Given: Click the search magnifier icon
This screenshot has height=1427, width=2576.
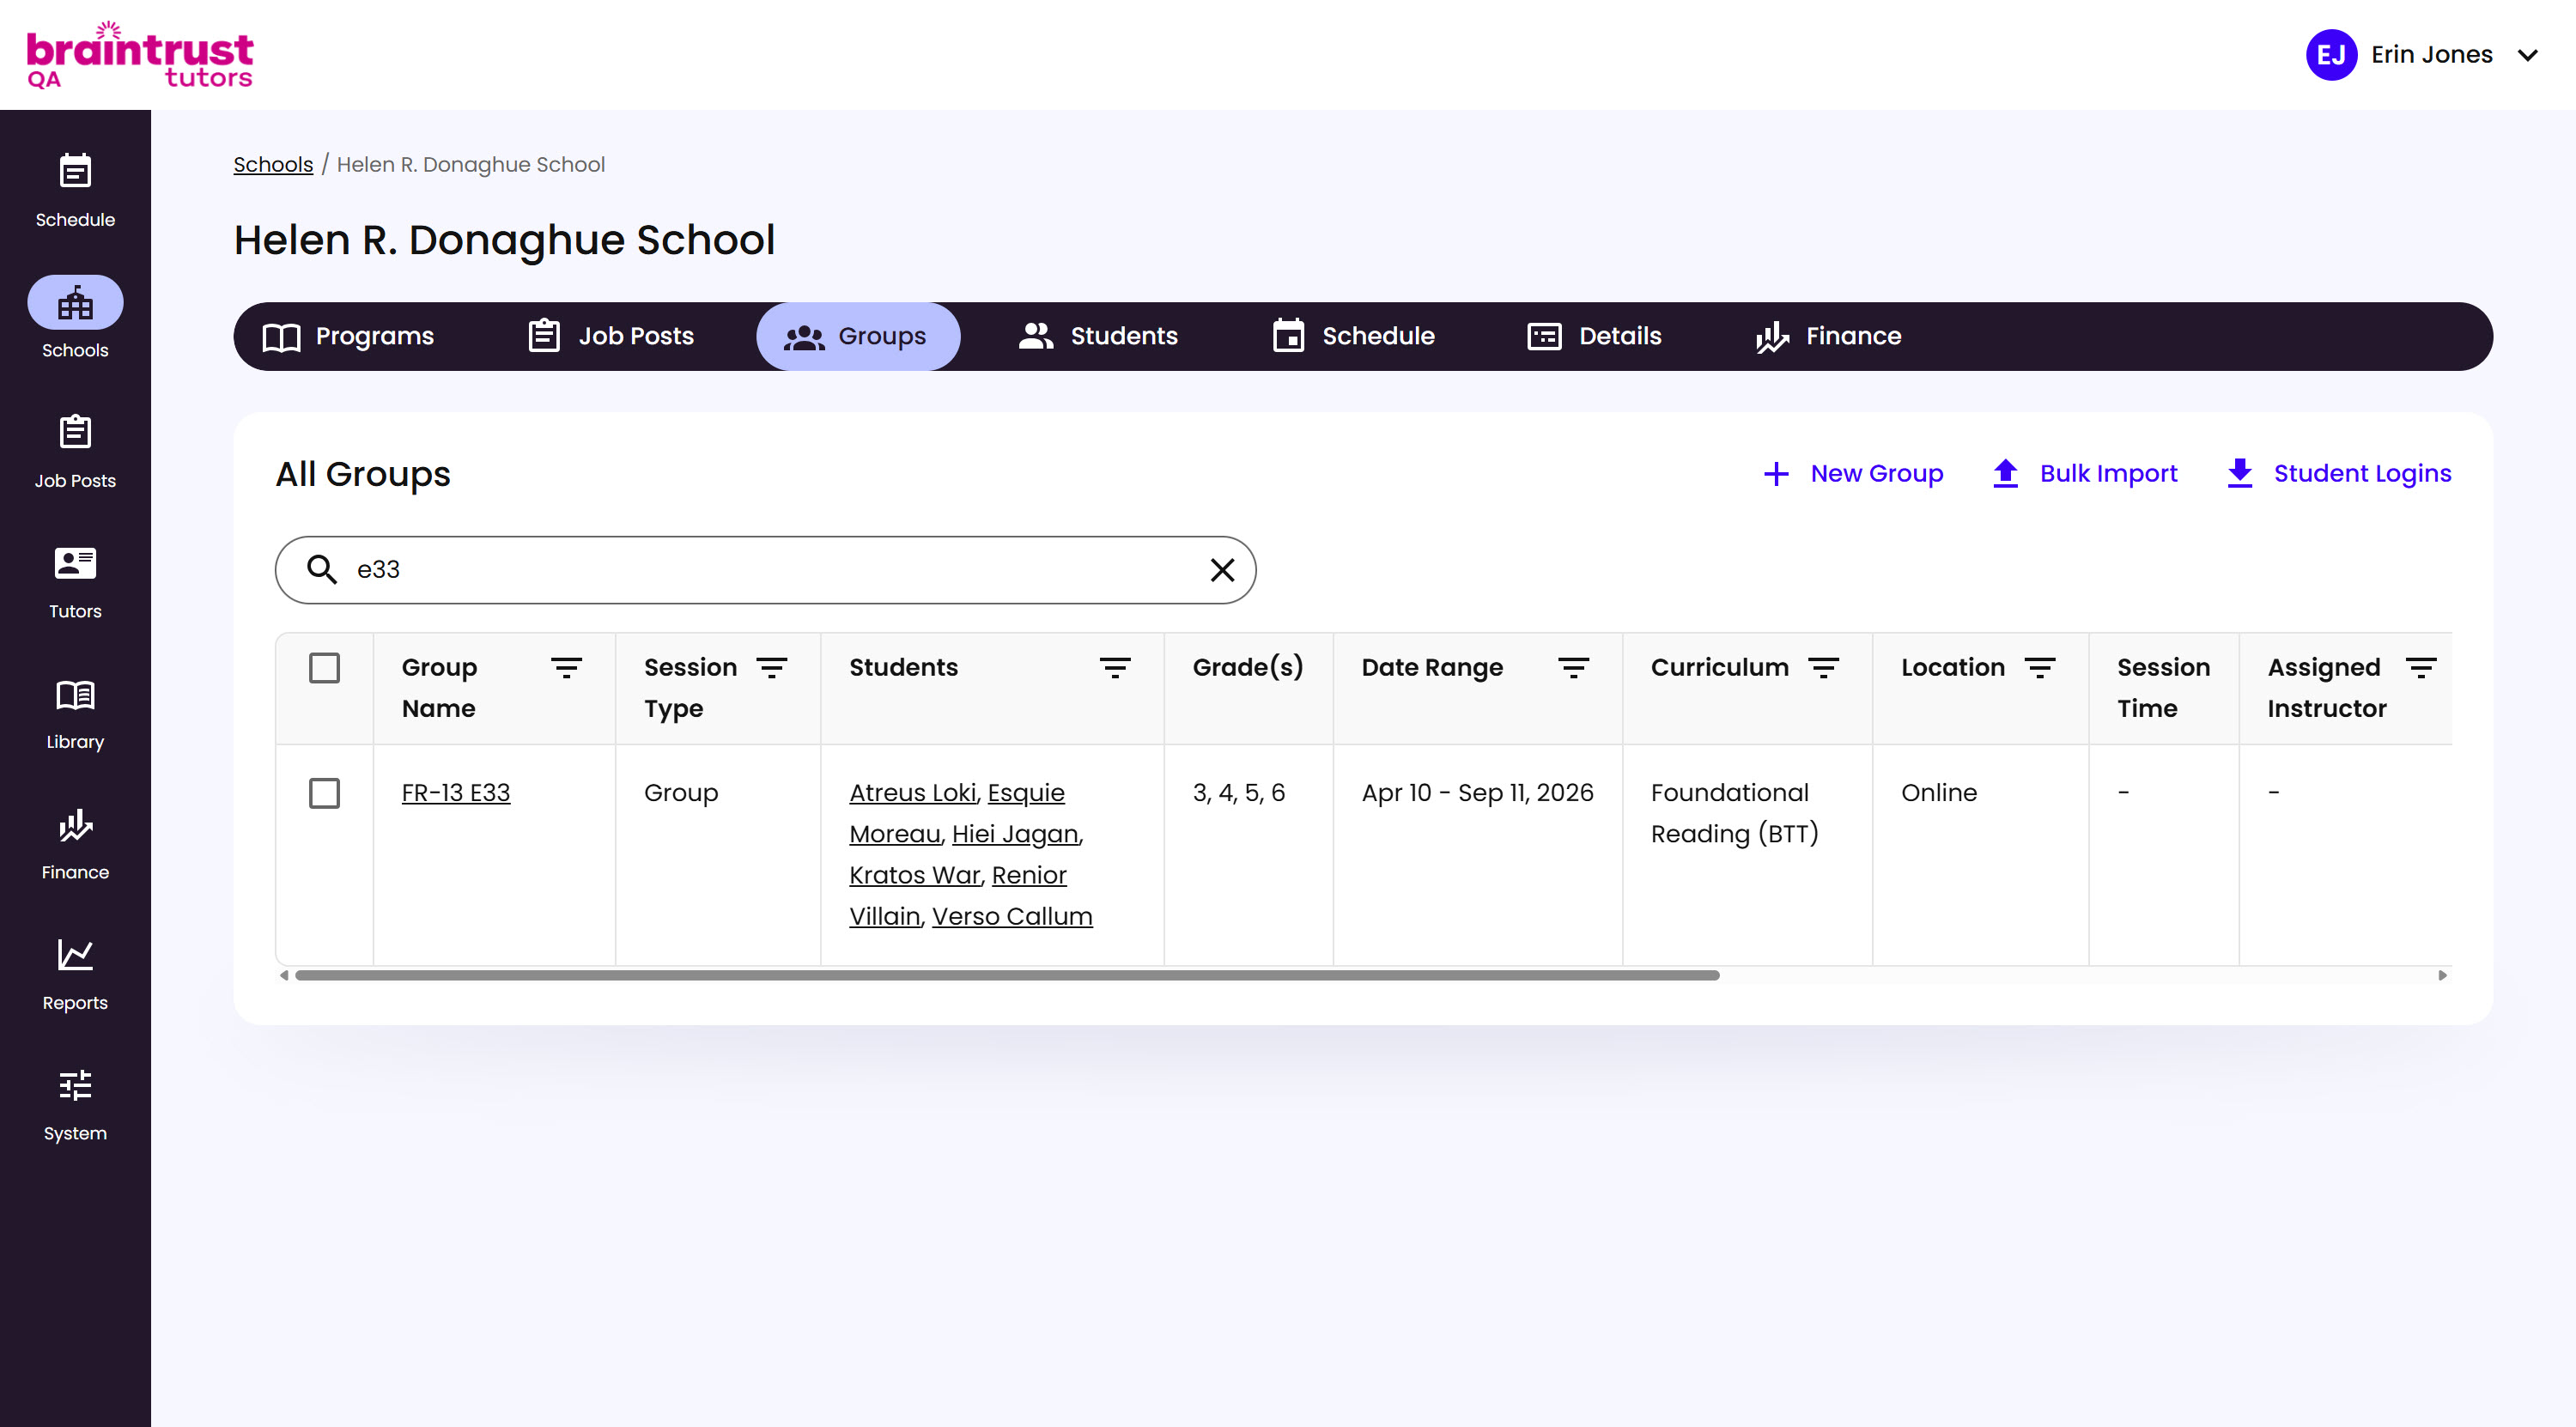Looking at the screenshot, I should pyautogui.click(x=321, y=569).
